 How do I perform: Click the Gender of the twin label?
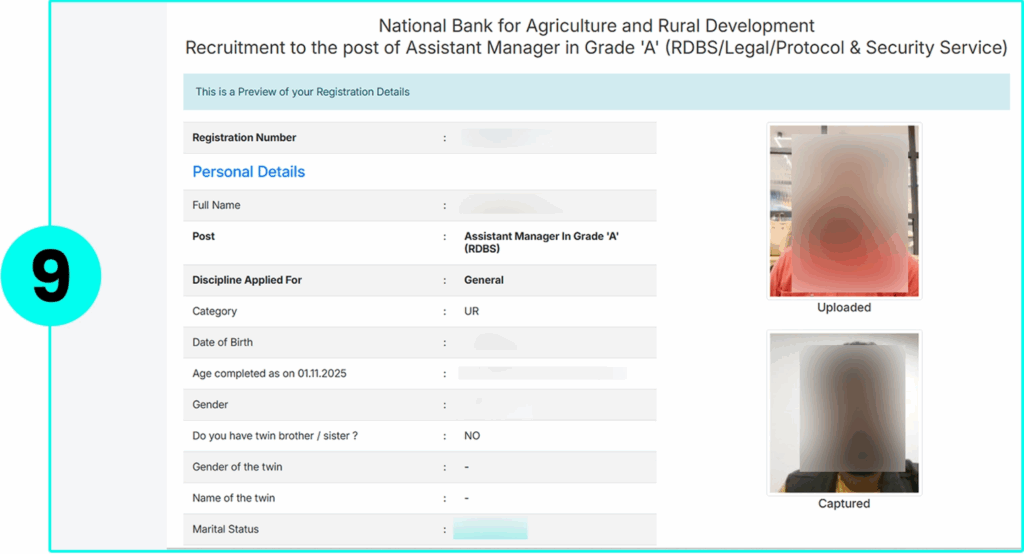coord(237,467)
